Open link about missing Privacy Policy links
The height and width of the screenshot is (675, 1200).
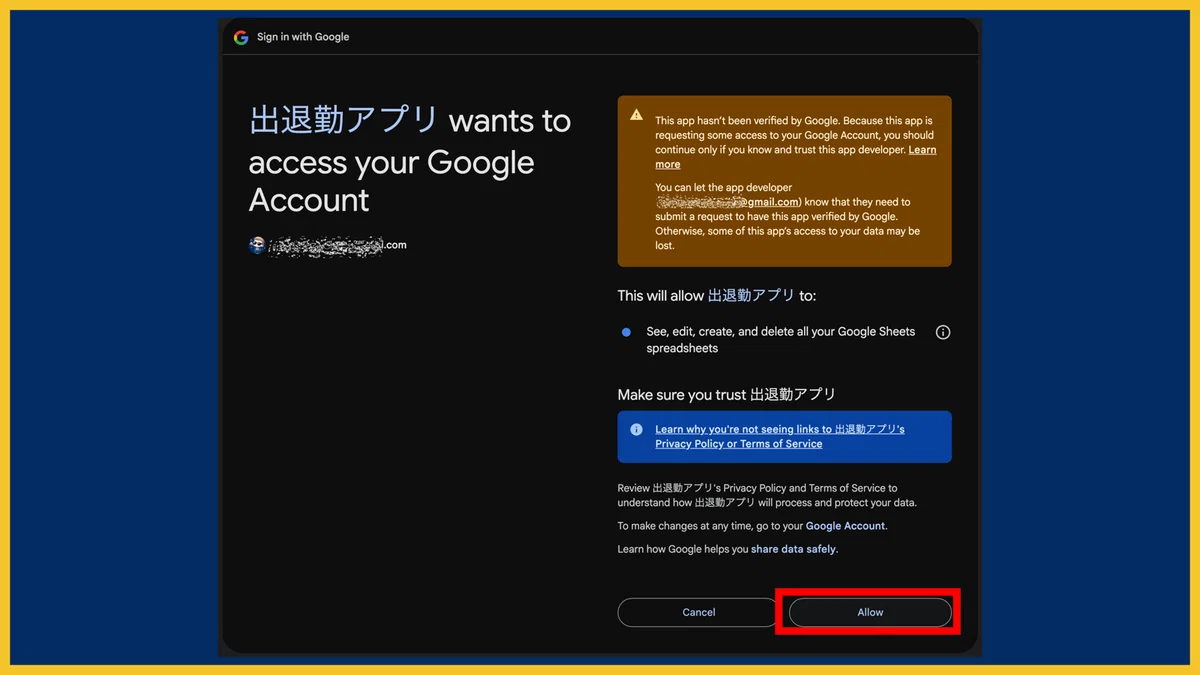pos(780,436)
